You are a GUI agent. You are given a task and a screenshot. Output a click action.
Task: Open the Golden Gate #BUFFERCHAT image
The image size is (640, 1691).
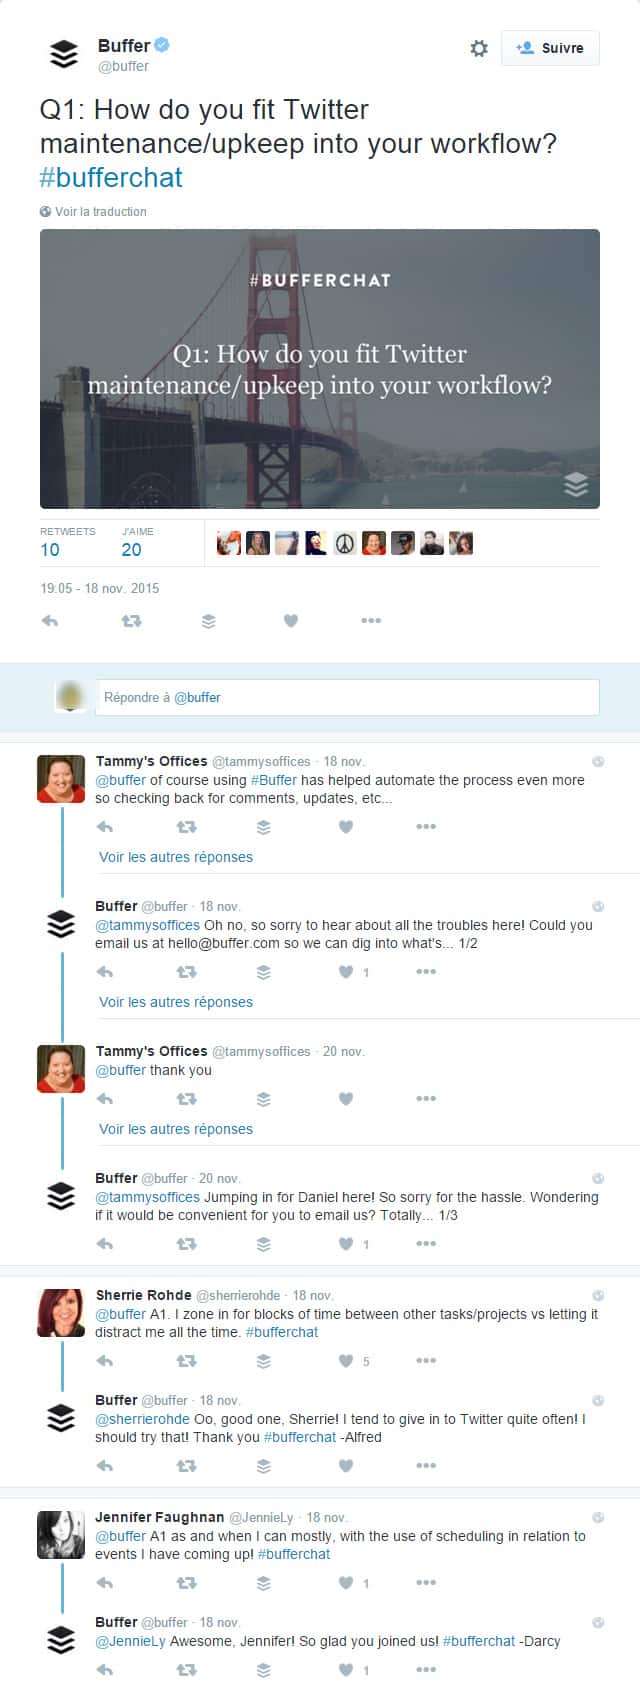(320, 369)
